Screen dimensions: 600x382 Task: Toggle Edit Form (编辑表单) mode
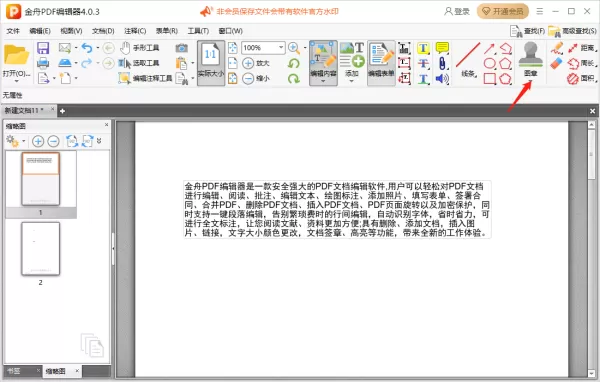pos(381,63)
